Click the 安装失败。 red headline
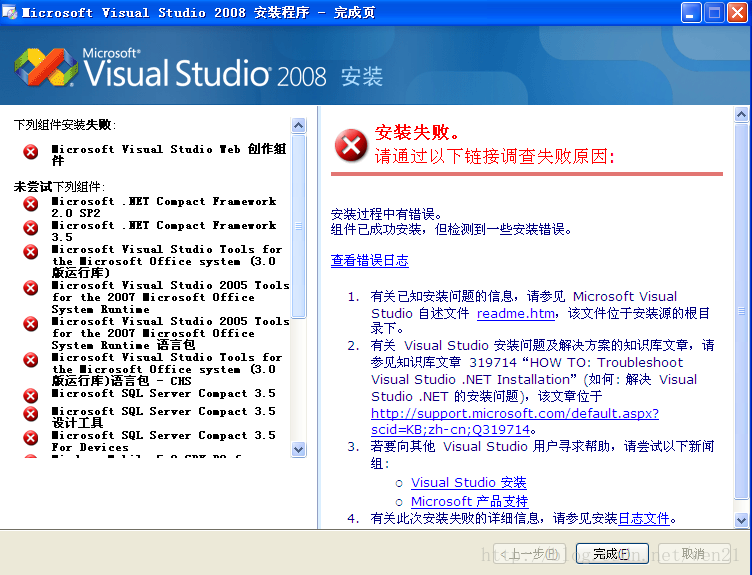The width and height of the screenshot is (752, 575). click(418, 132)
